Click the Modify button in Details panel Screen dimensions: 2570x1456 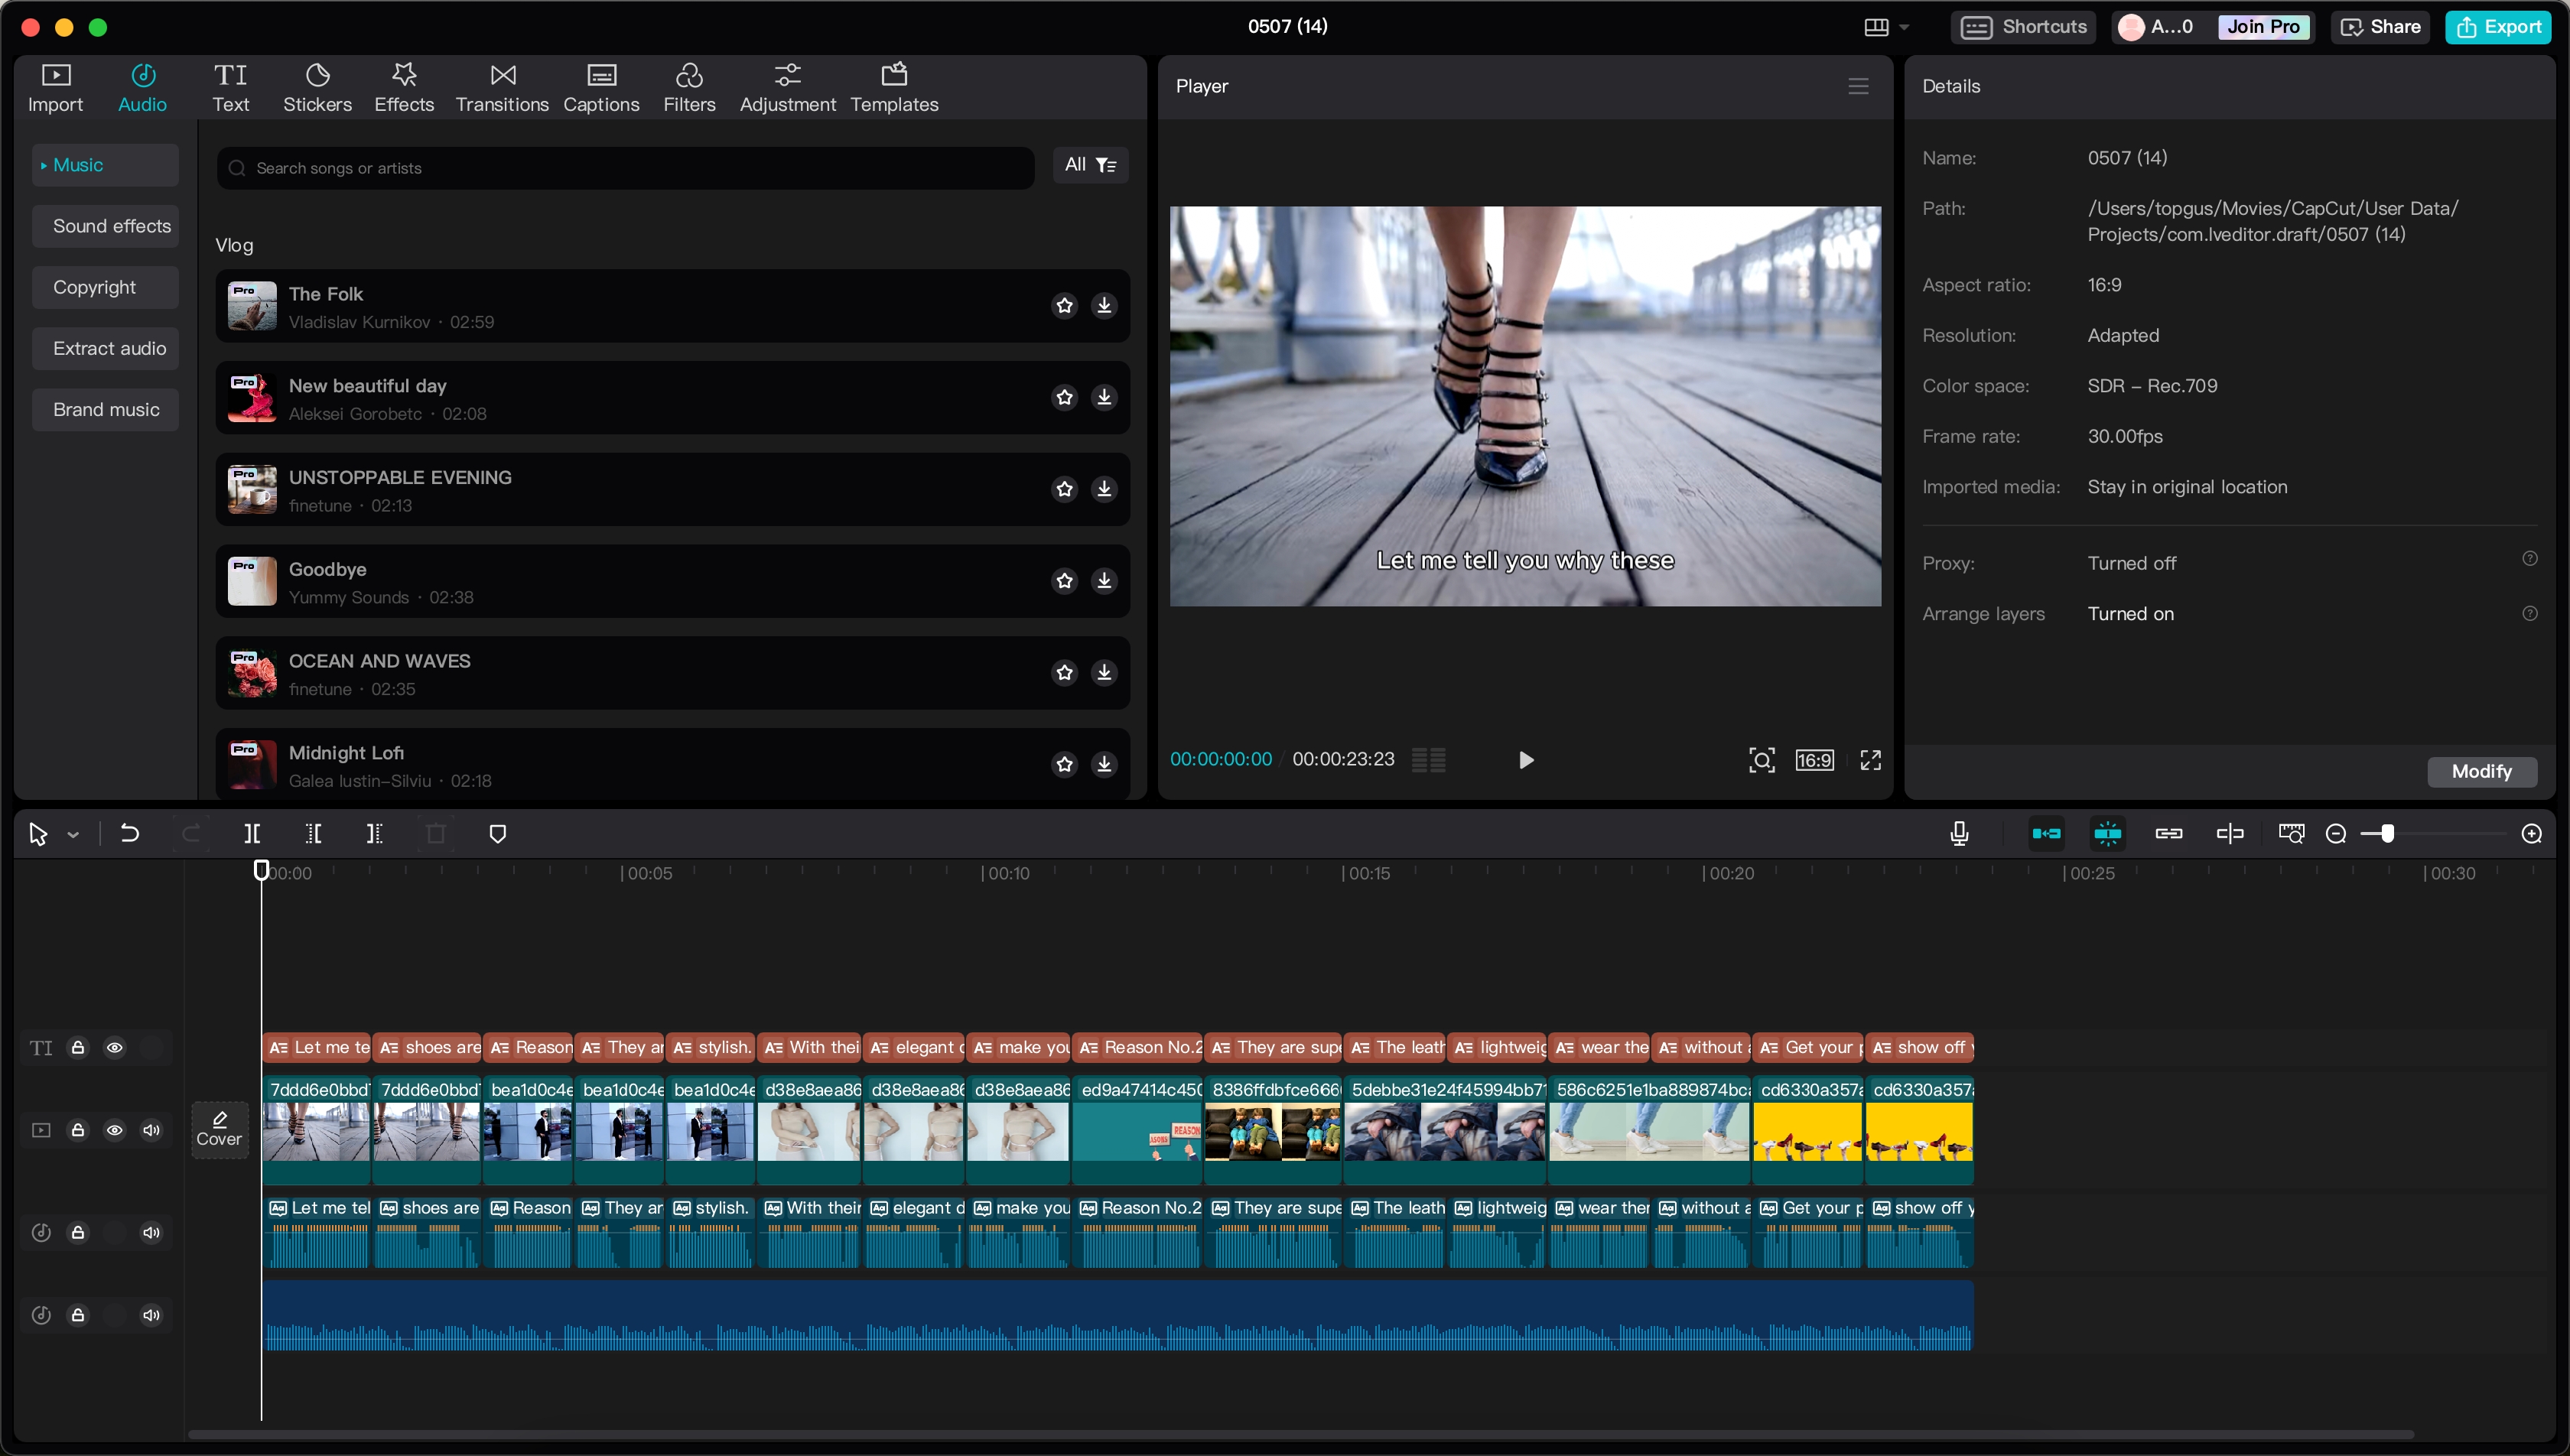(2482, 771)
